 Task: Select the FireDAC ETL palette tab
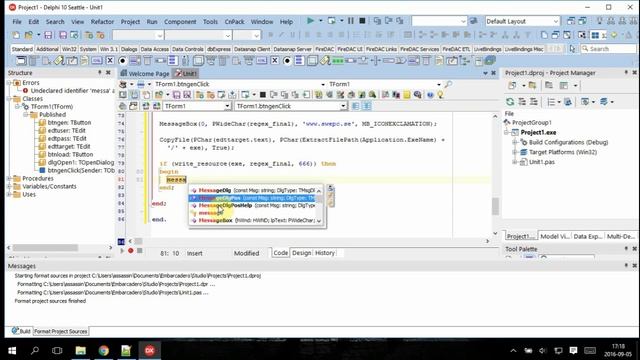[x=456, y=49]
